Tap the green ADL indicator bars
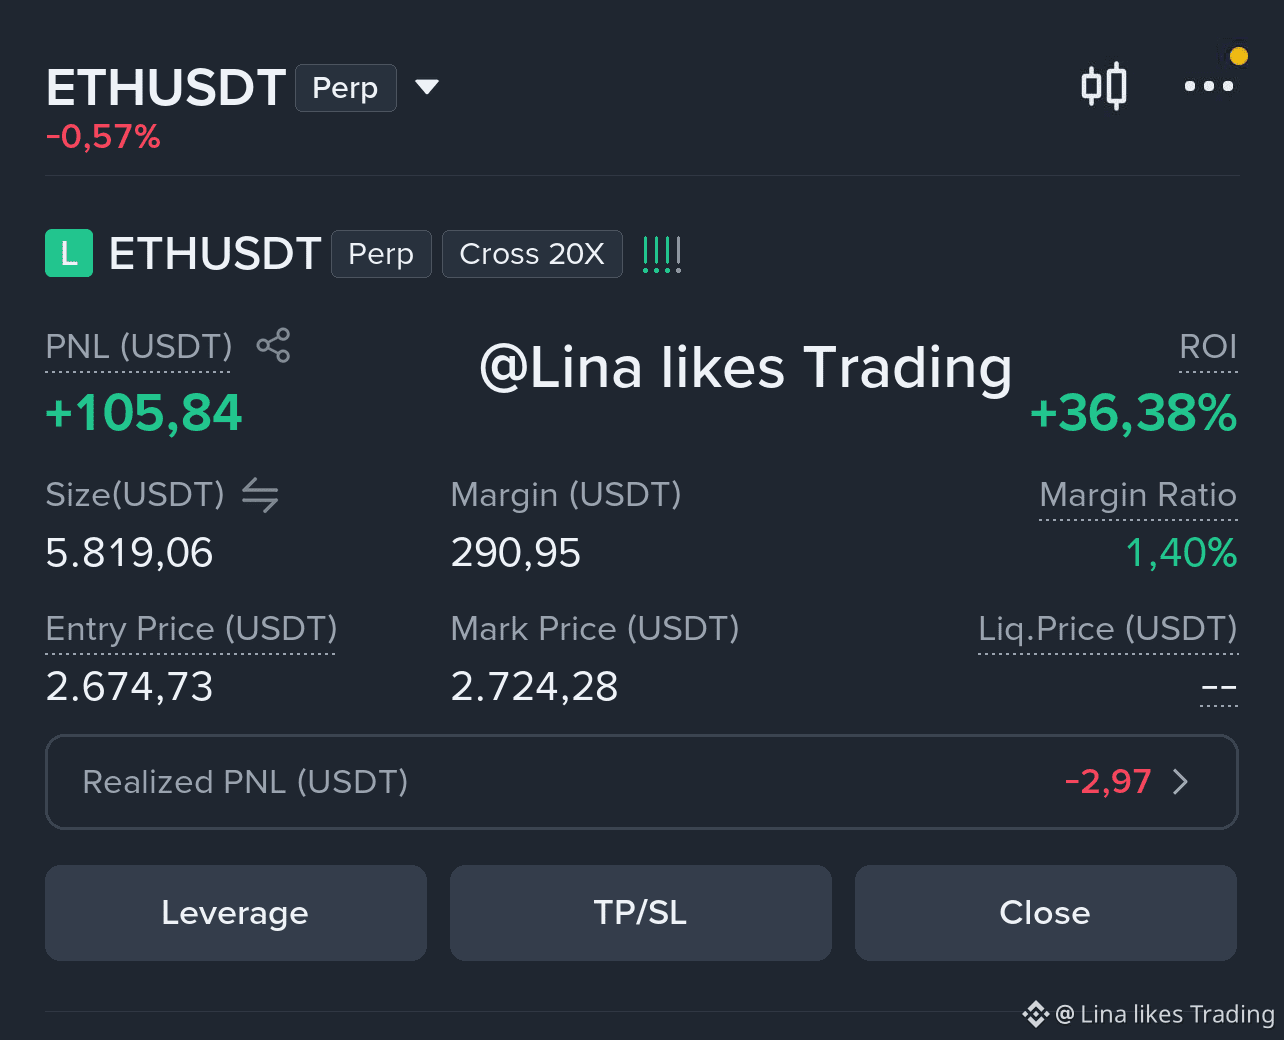Image resolution: width=1284 pixels, height=1040 pixels. point(661,254)
